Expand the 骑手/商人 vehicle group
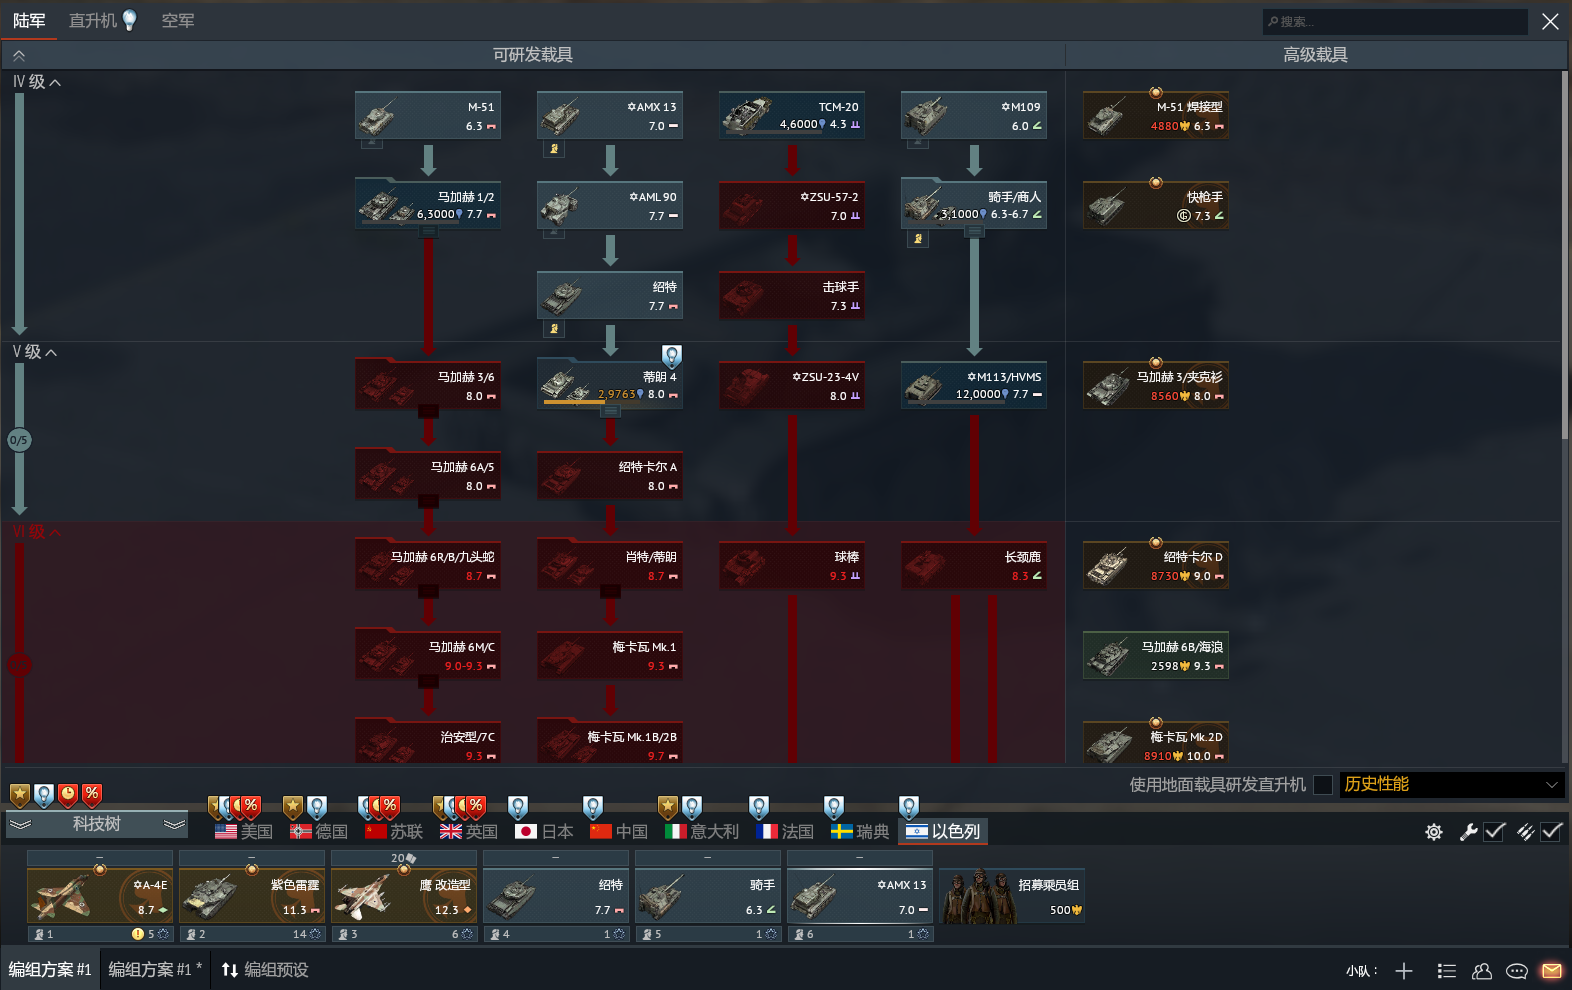This screenshot has height=990, width=1572. click(974, 232)
